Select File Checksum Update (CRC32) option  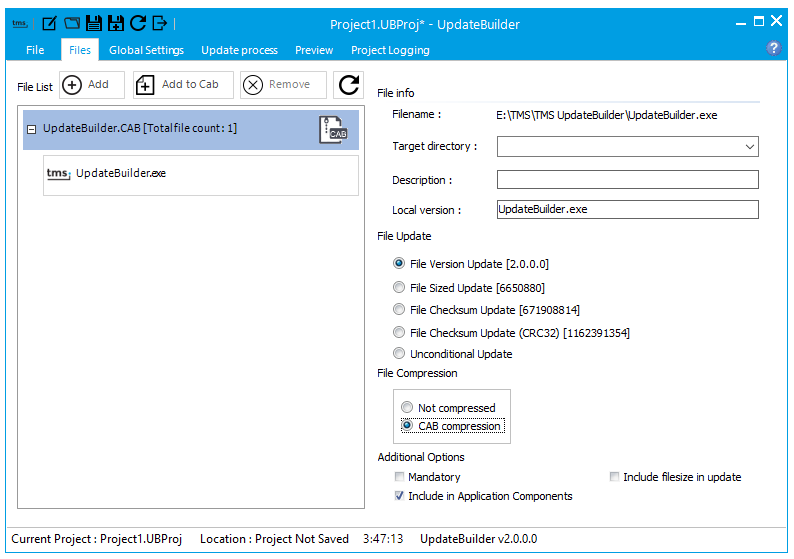511,333
